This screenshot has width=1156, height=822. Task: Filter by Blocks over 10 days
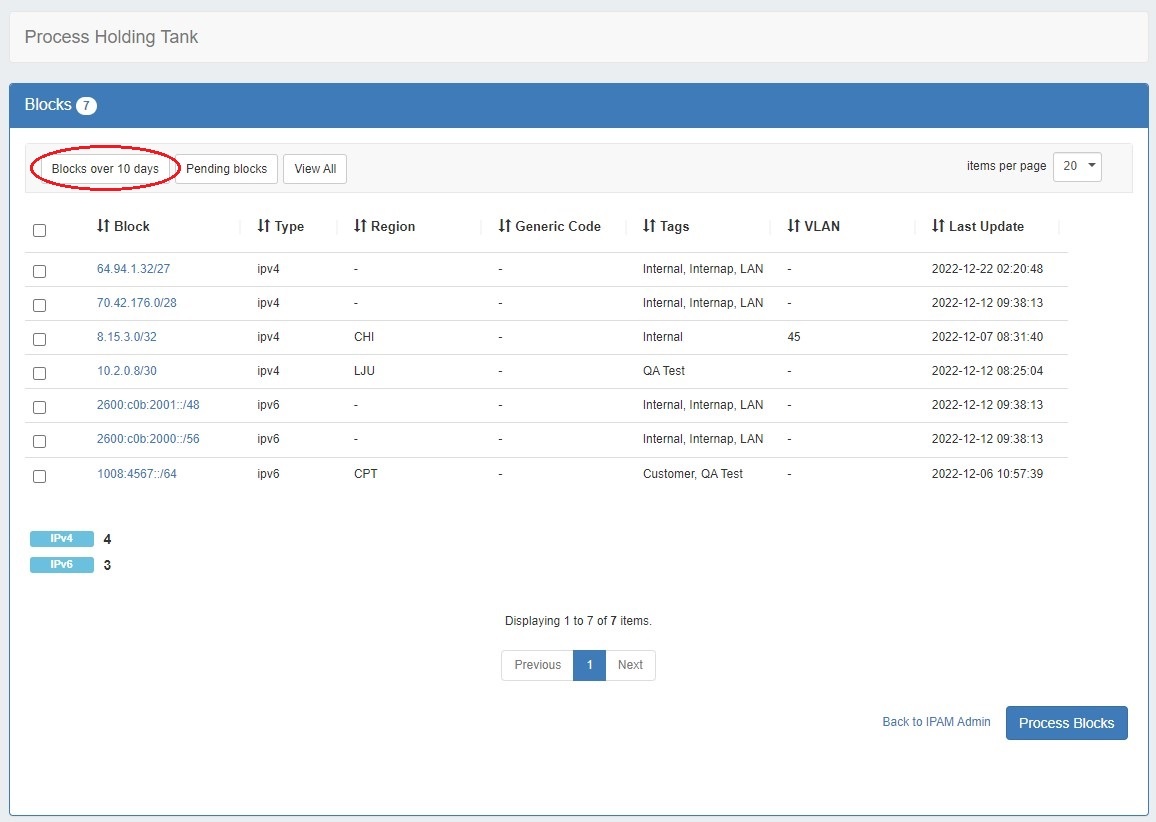coord(105,169)
